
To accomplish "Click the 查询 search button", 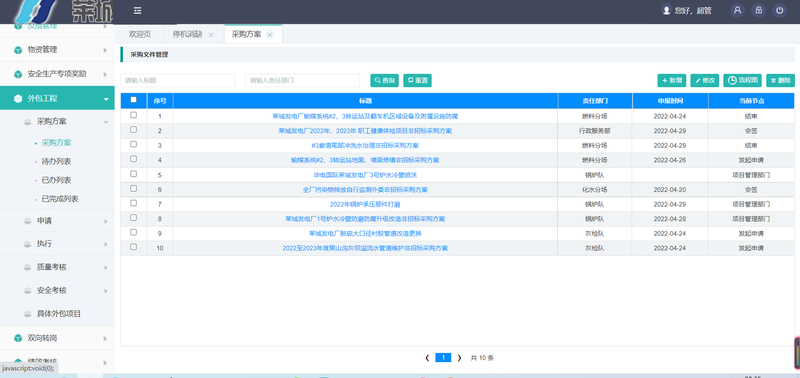I will (x=385, y=81).
